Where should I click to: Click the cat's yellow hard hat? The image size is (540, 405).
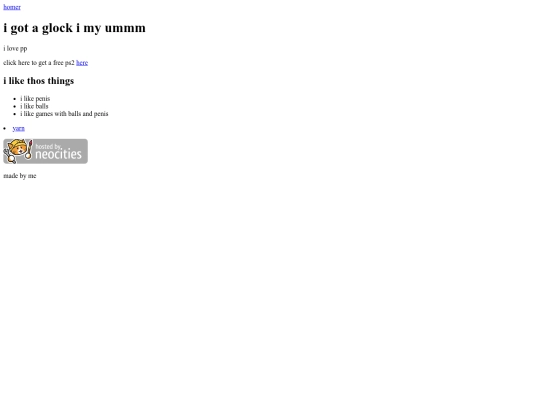[18, 143]
